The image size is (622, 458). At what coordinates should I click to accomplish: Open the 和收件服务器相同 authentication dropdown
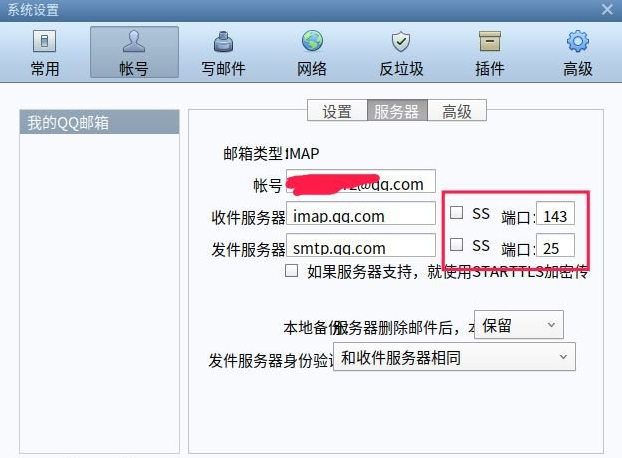(454, 357)
